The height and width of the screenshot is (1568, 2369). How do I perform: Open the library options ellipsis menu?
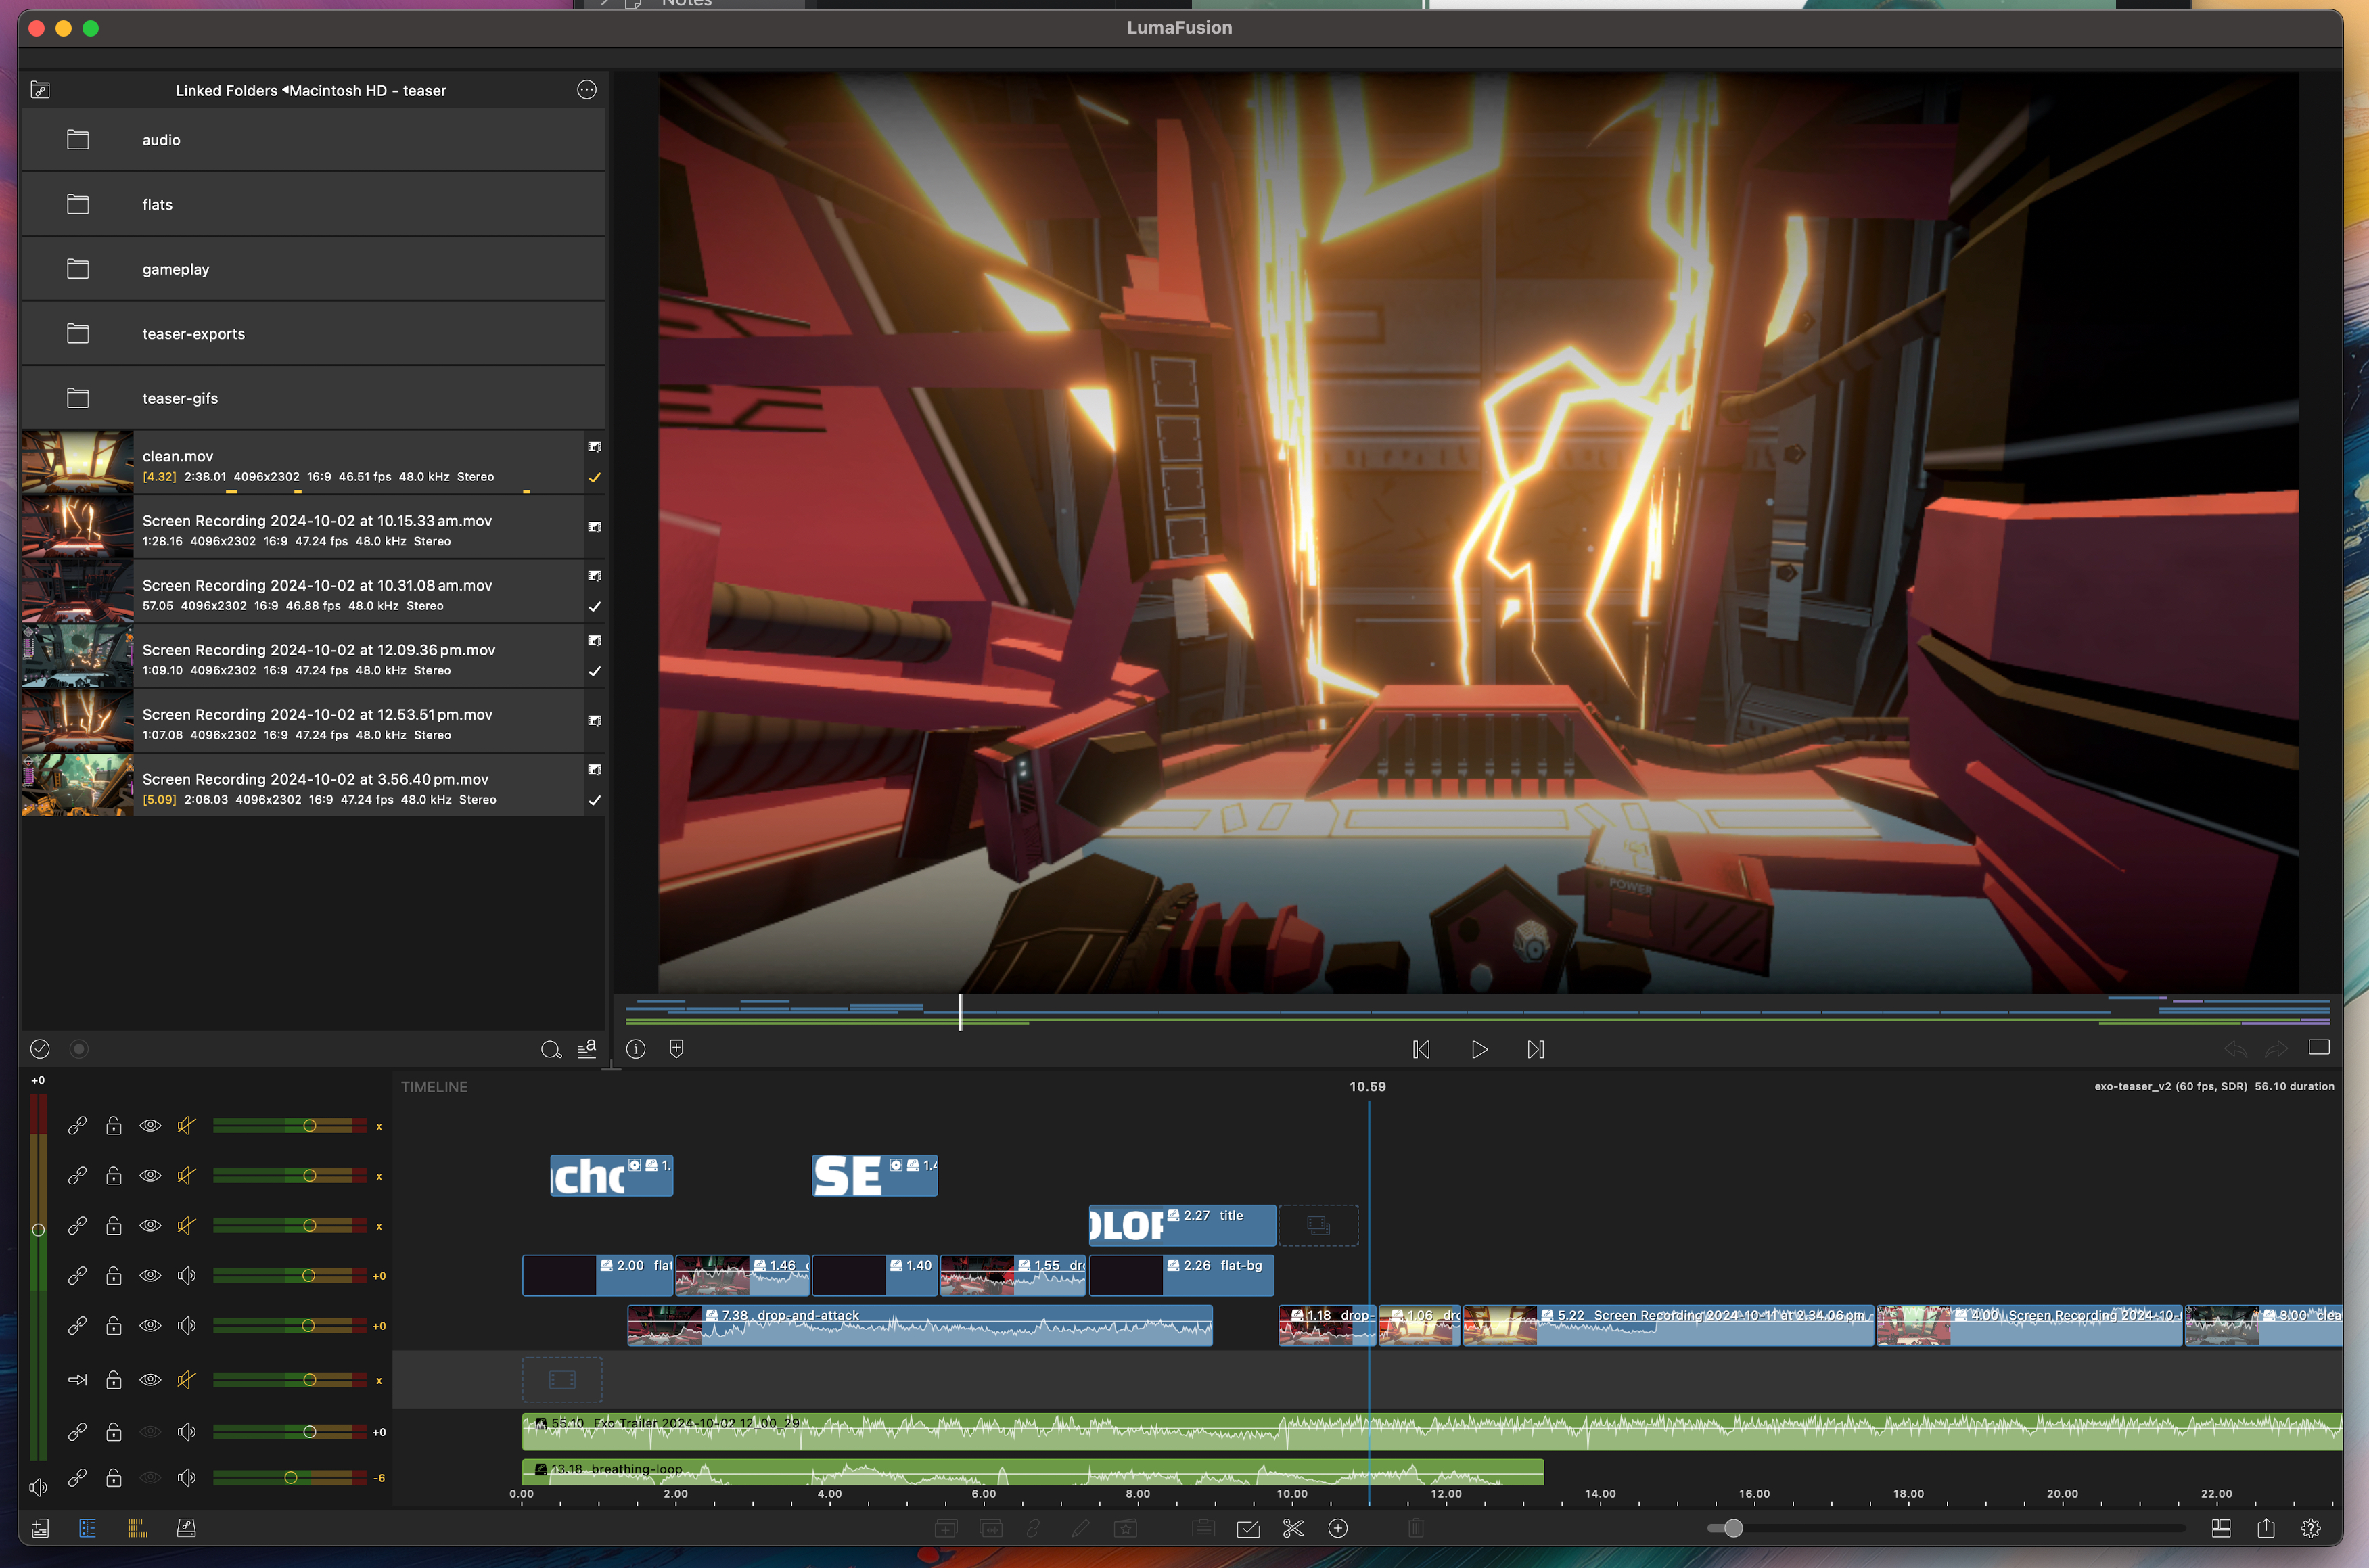[587, 90]
